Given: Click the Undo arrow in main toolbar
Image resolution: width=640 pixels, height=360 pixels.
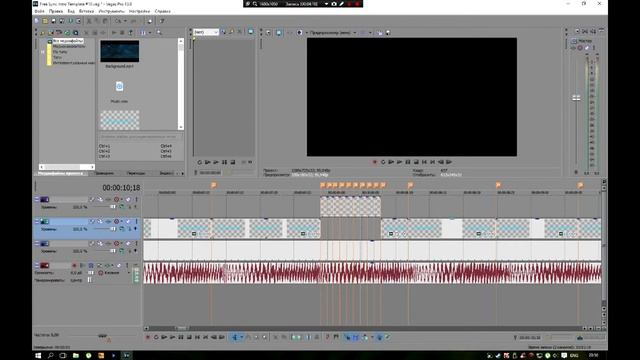Looking at the screenshot, I should 118,21.
